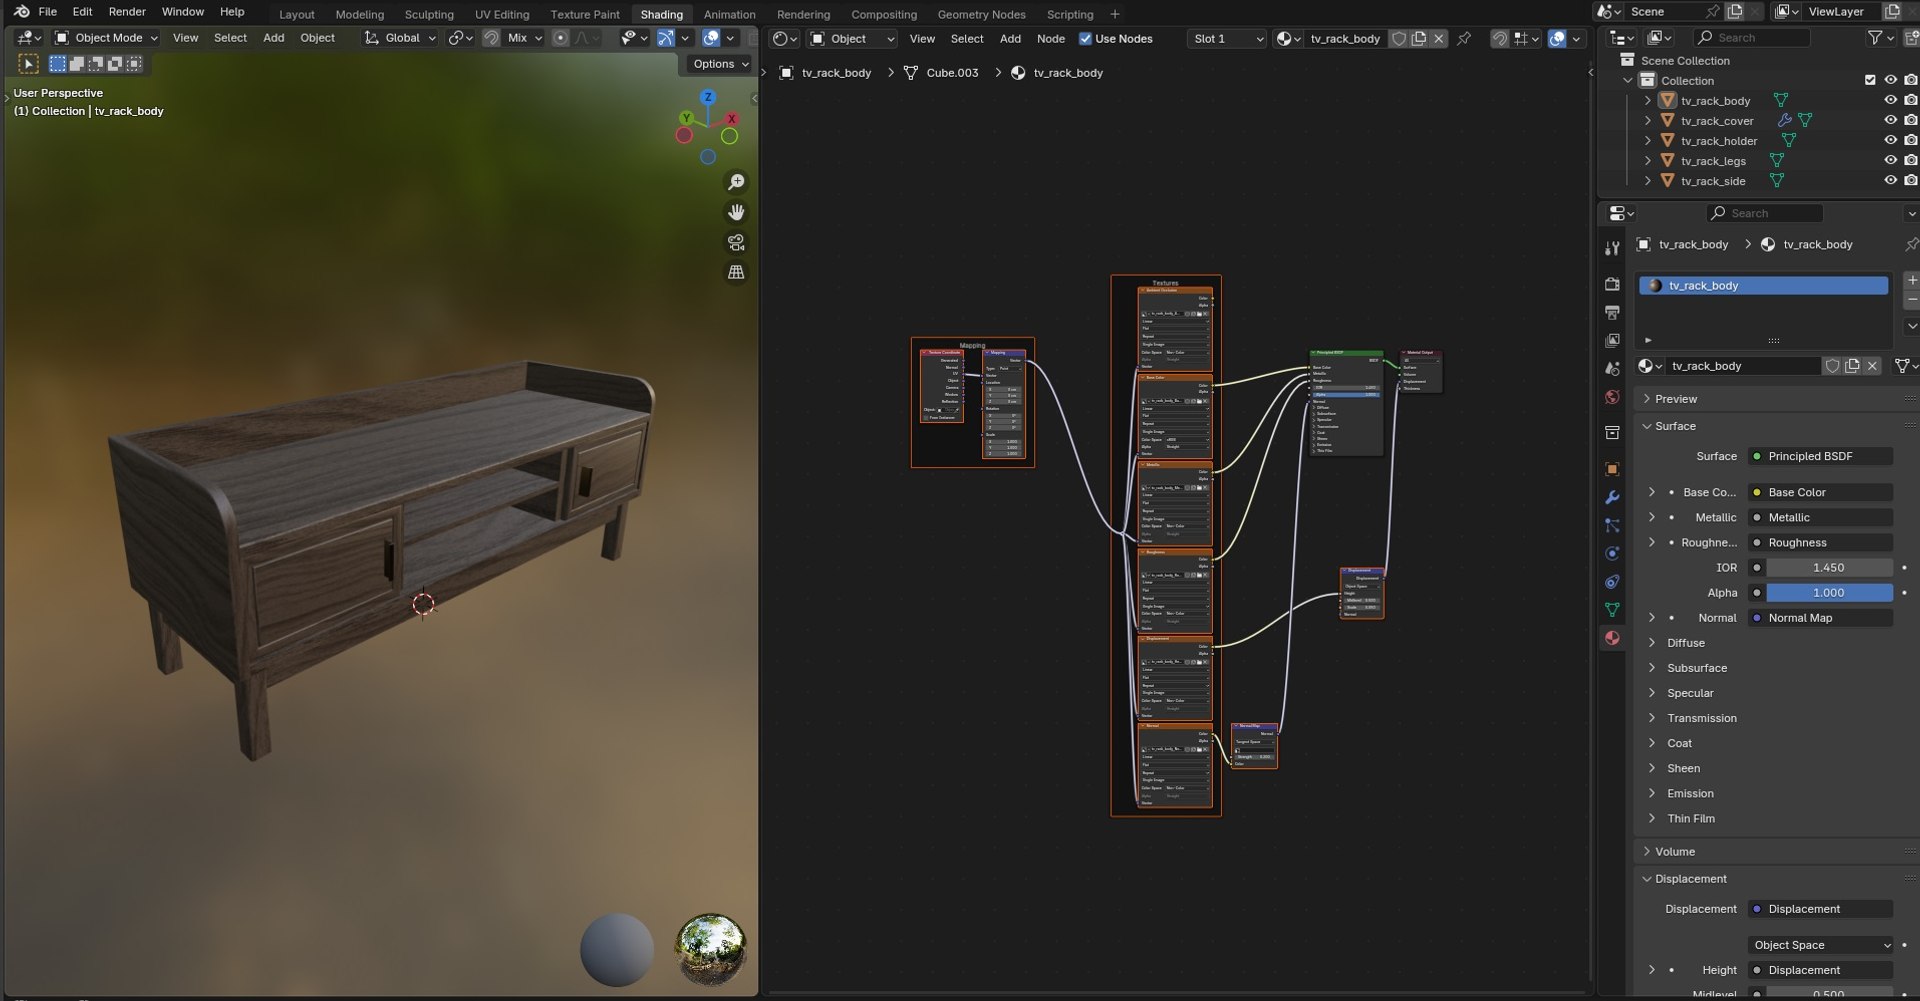Toggle the Use Nodes checkbox
Image resolution: width=1920 pixels, height=1001 pixels.
(1085, 39)
